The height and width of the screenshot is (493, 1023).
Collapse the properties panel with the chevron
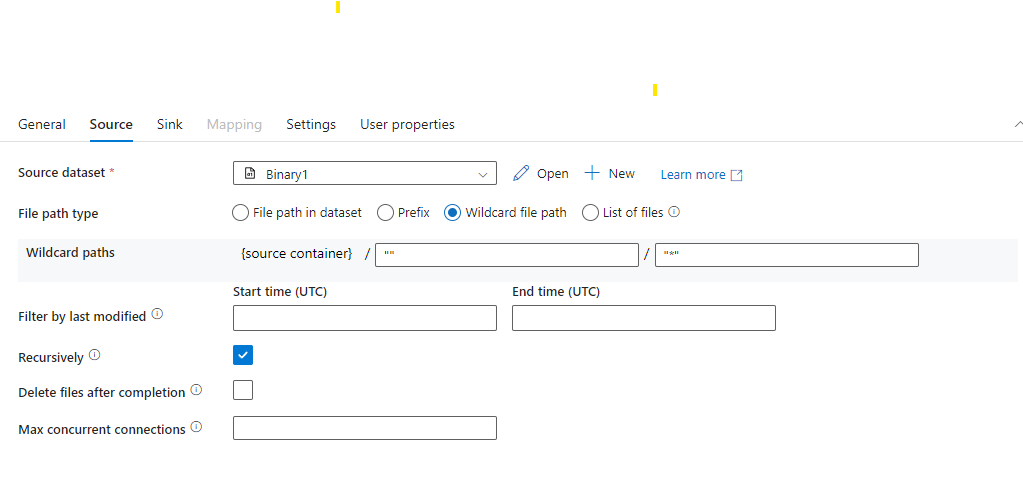click(1018, 124)
